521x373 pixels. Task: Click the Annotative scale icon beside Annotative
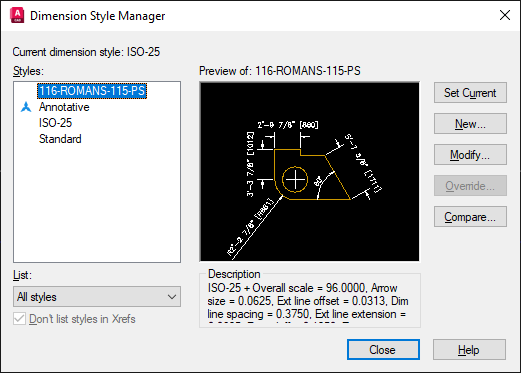[26, 107]
